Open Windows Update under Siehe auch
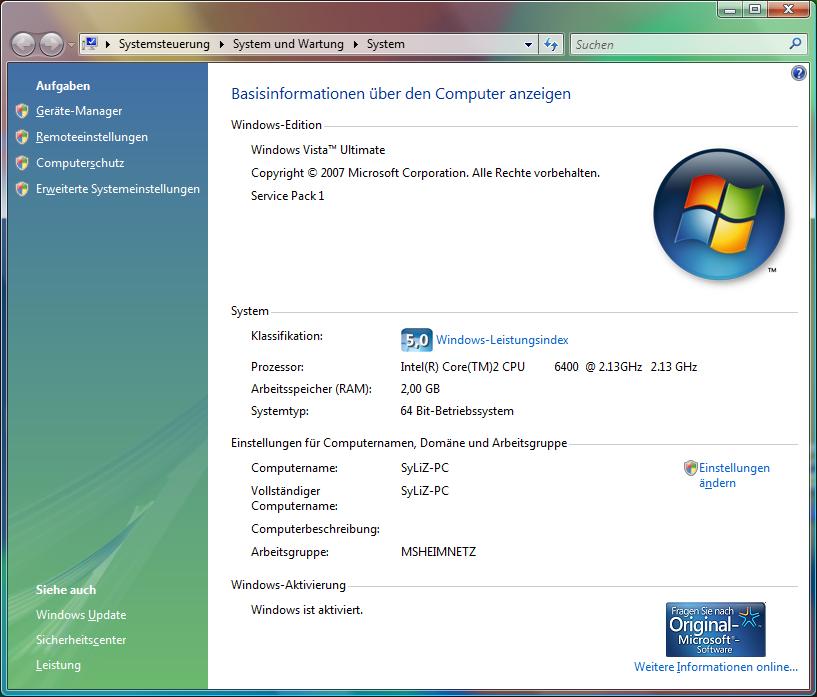The image size is (817, 697). [x=81, y=615]
